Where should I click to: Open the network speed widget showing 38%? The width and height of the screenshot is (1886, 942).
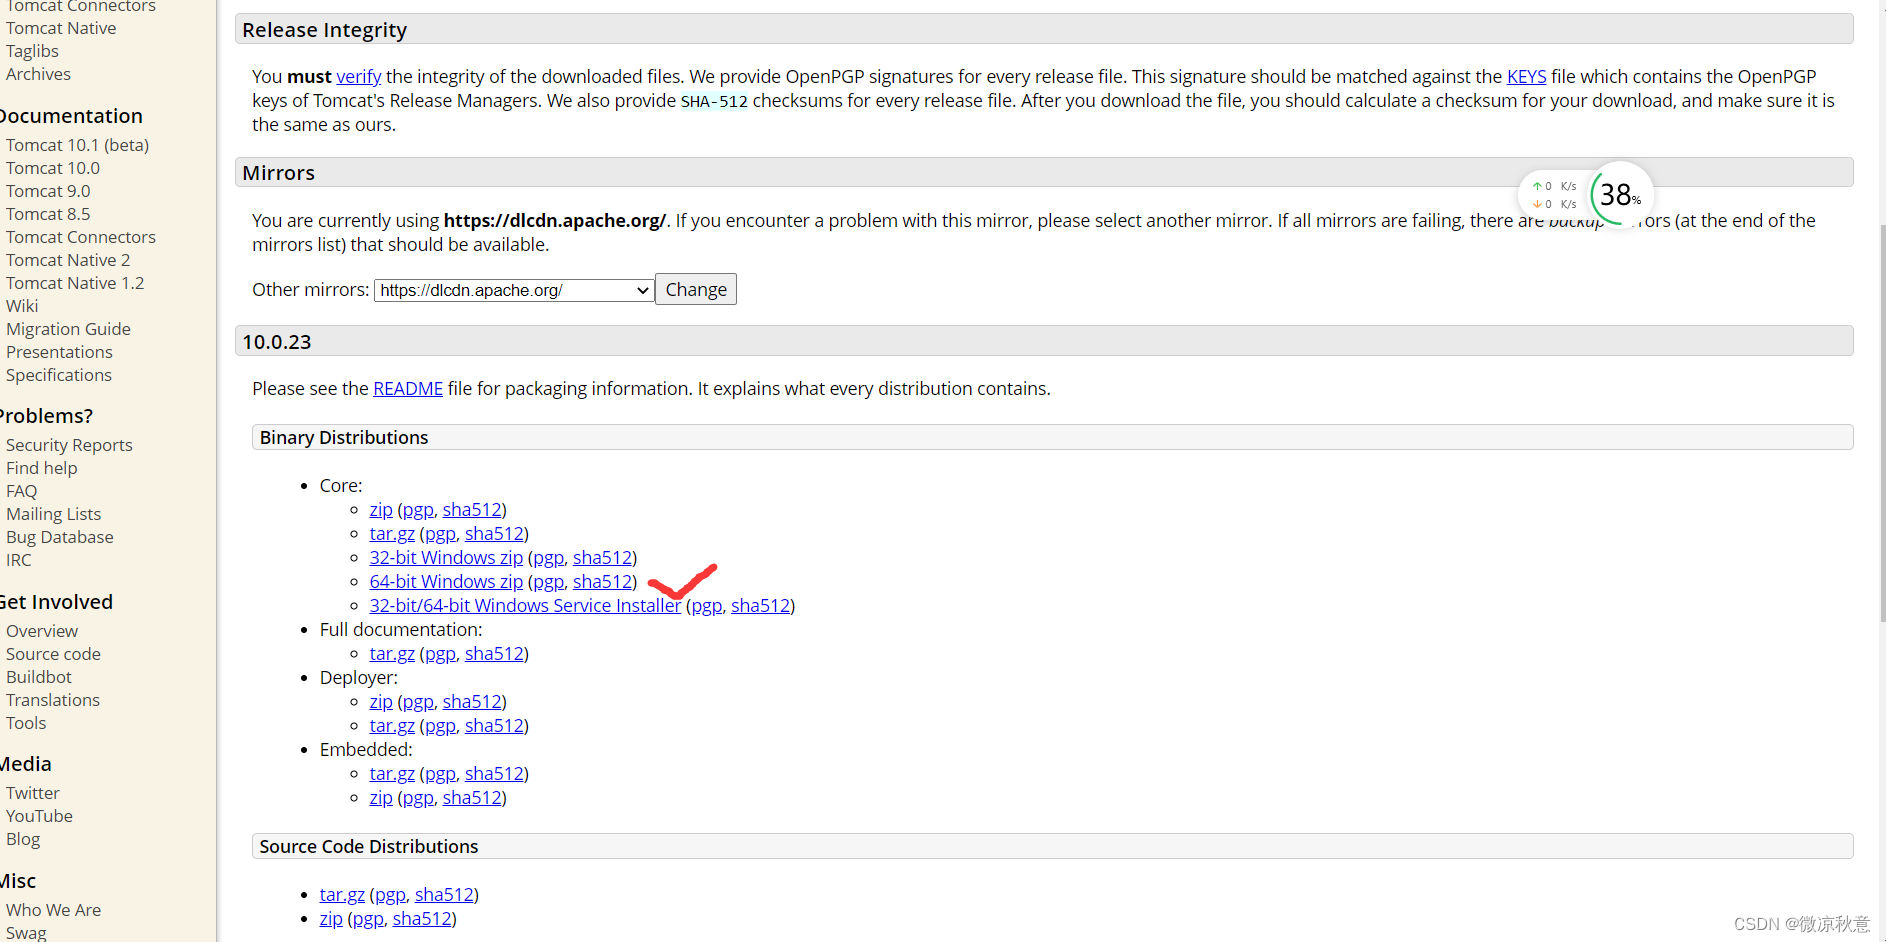[1586, 194]
